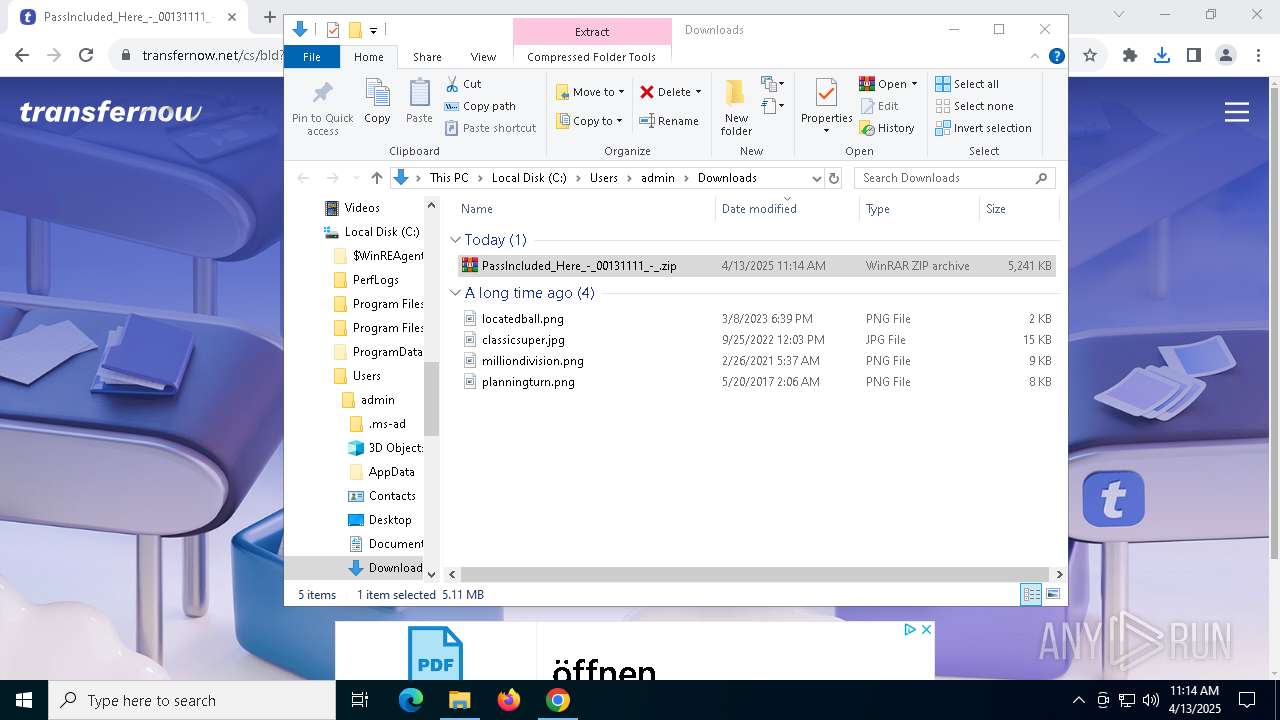
Task: Sort by Name column header
Action: (x=585, y=209)
